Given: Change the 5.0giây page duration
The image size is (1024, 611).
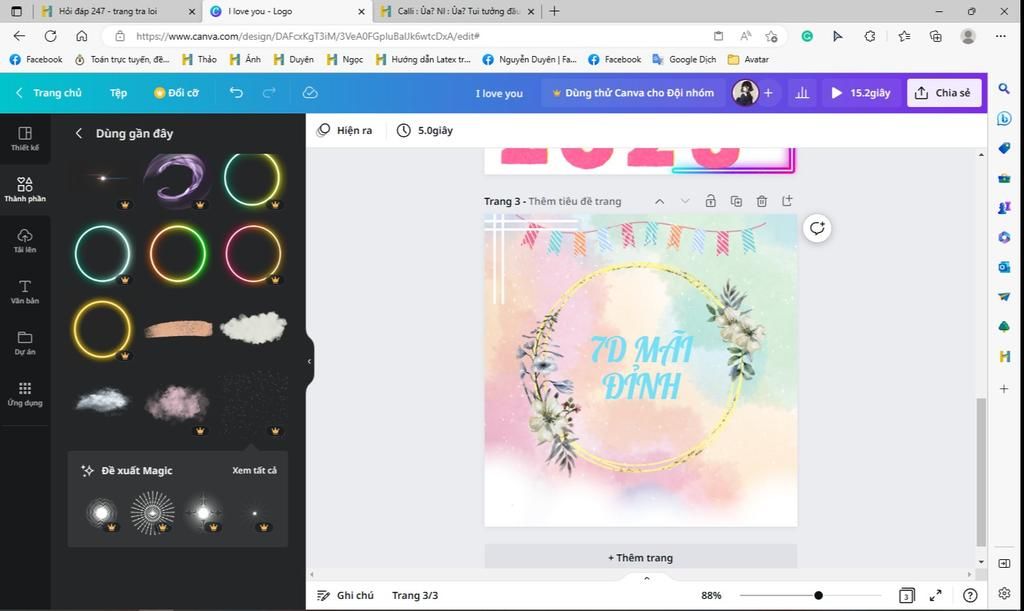Looking at the screenshot, I should pyautogui.click(x=425, y=131).
